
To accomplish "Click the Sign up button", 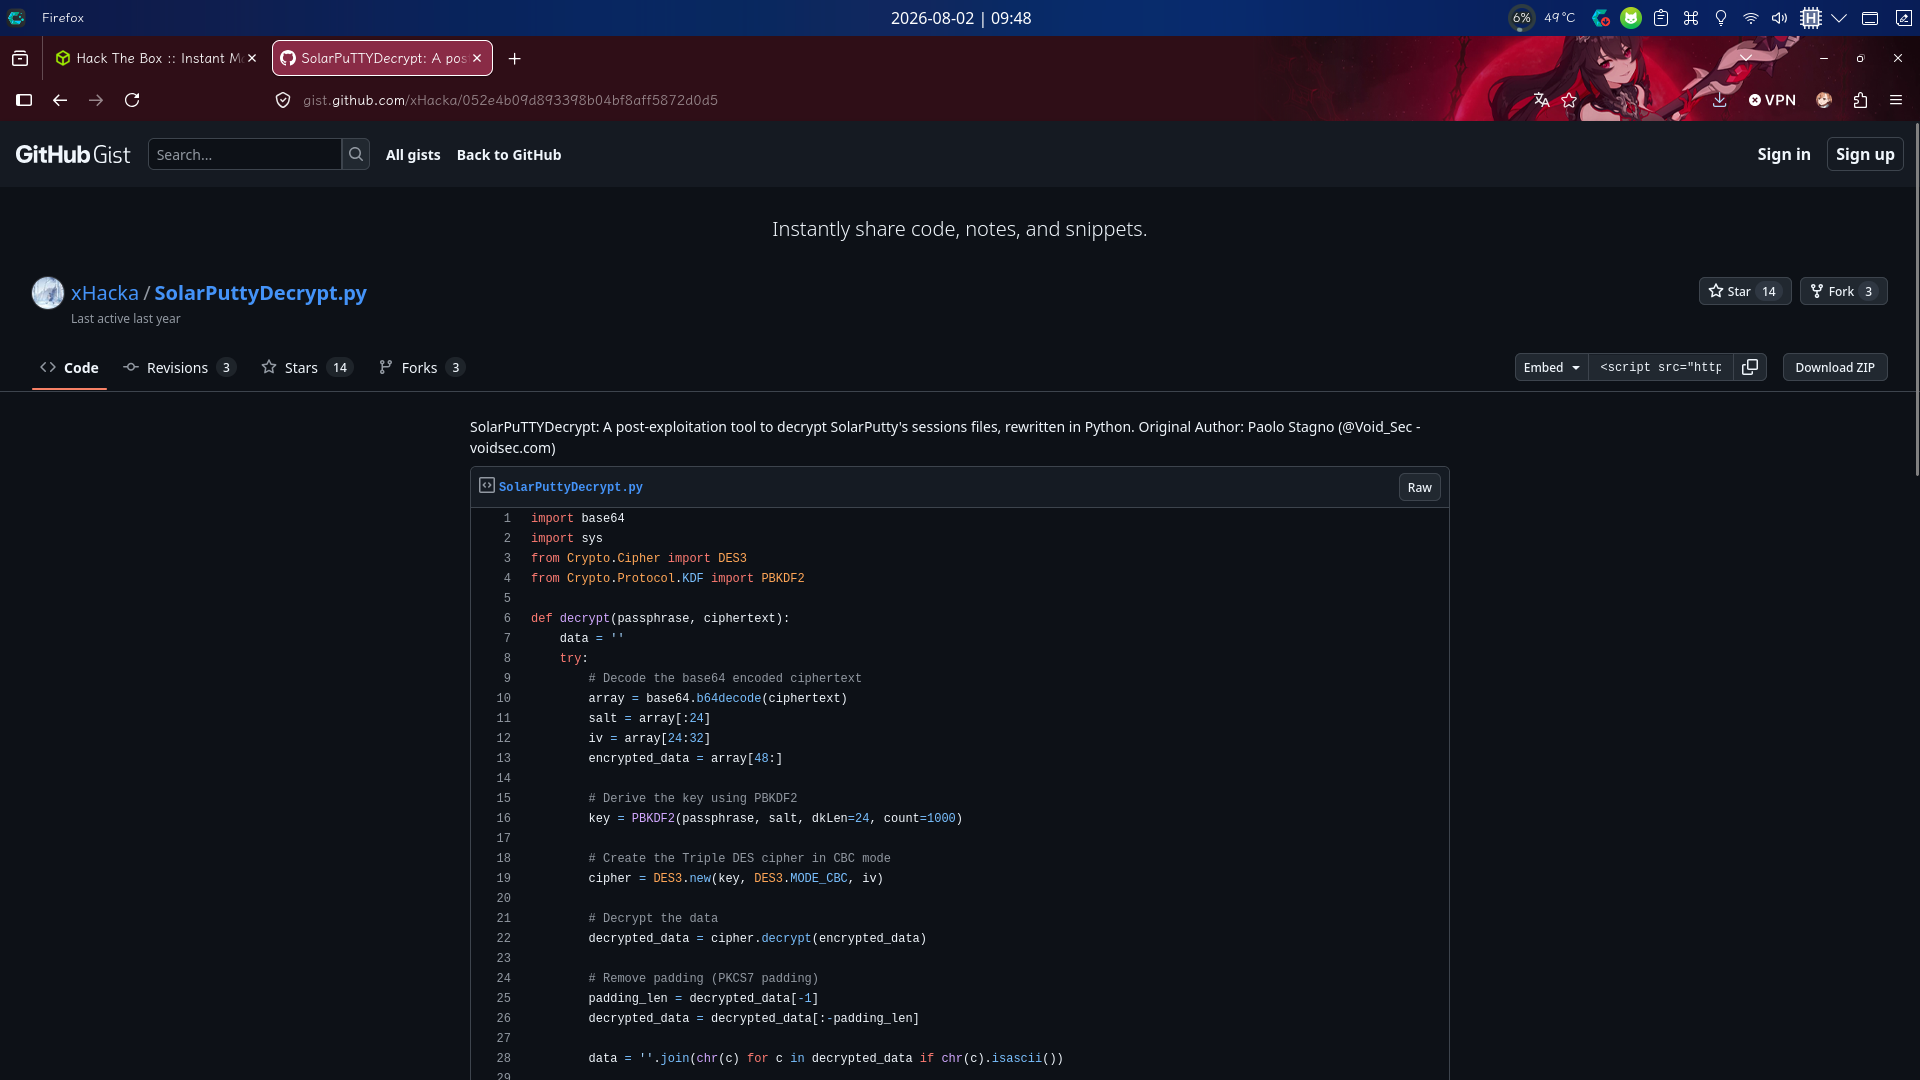I will tap(1865, 154).
